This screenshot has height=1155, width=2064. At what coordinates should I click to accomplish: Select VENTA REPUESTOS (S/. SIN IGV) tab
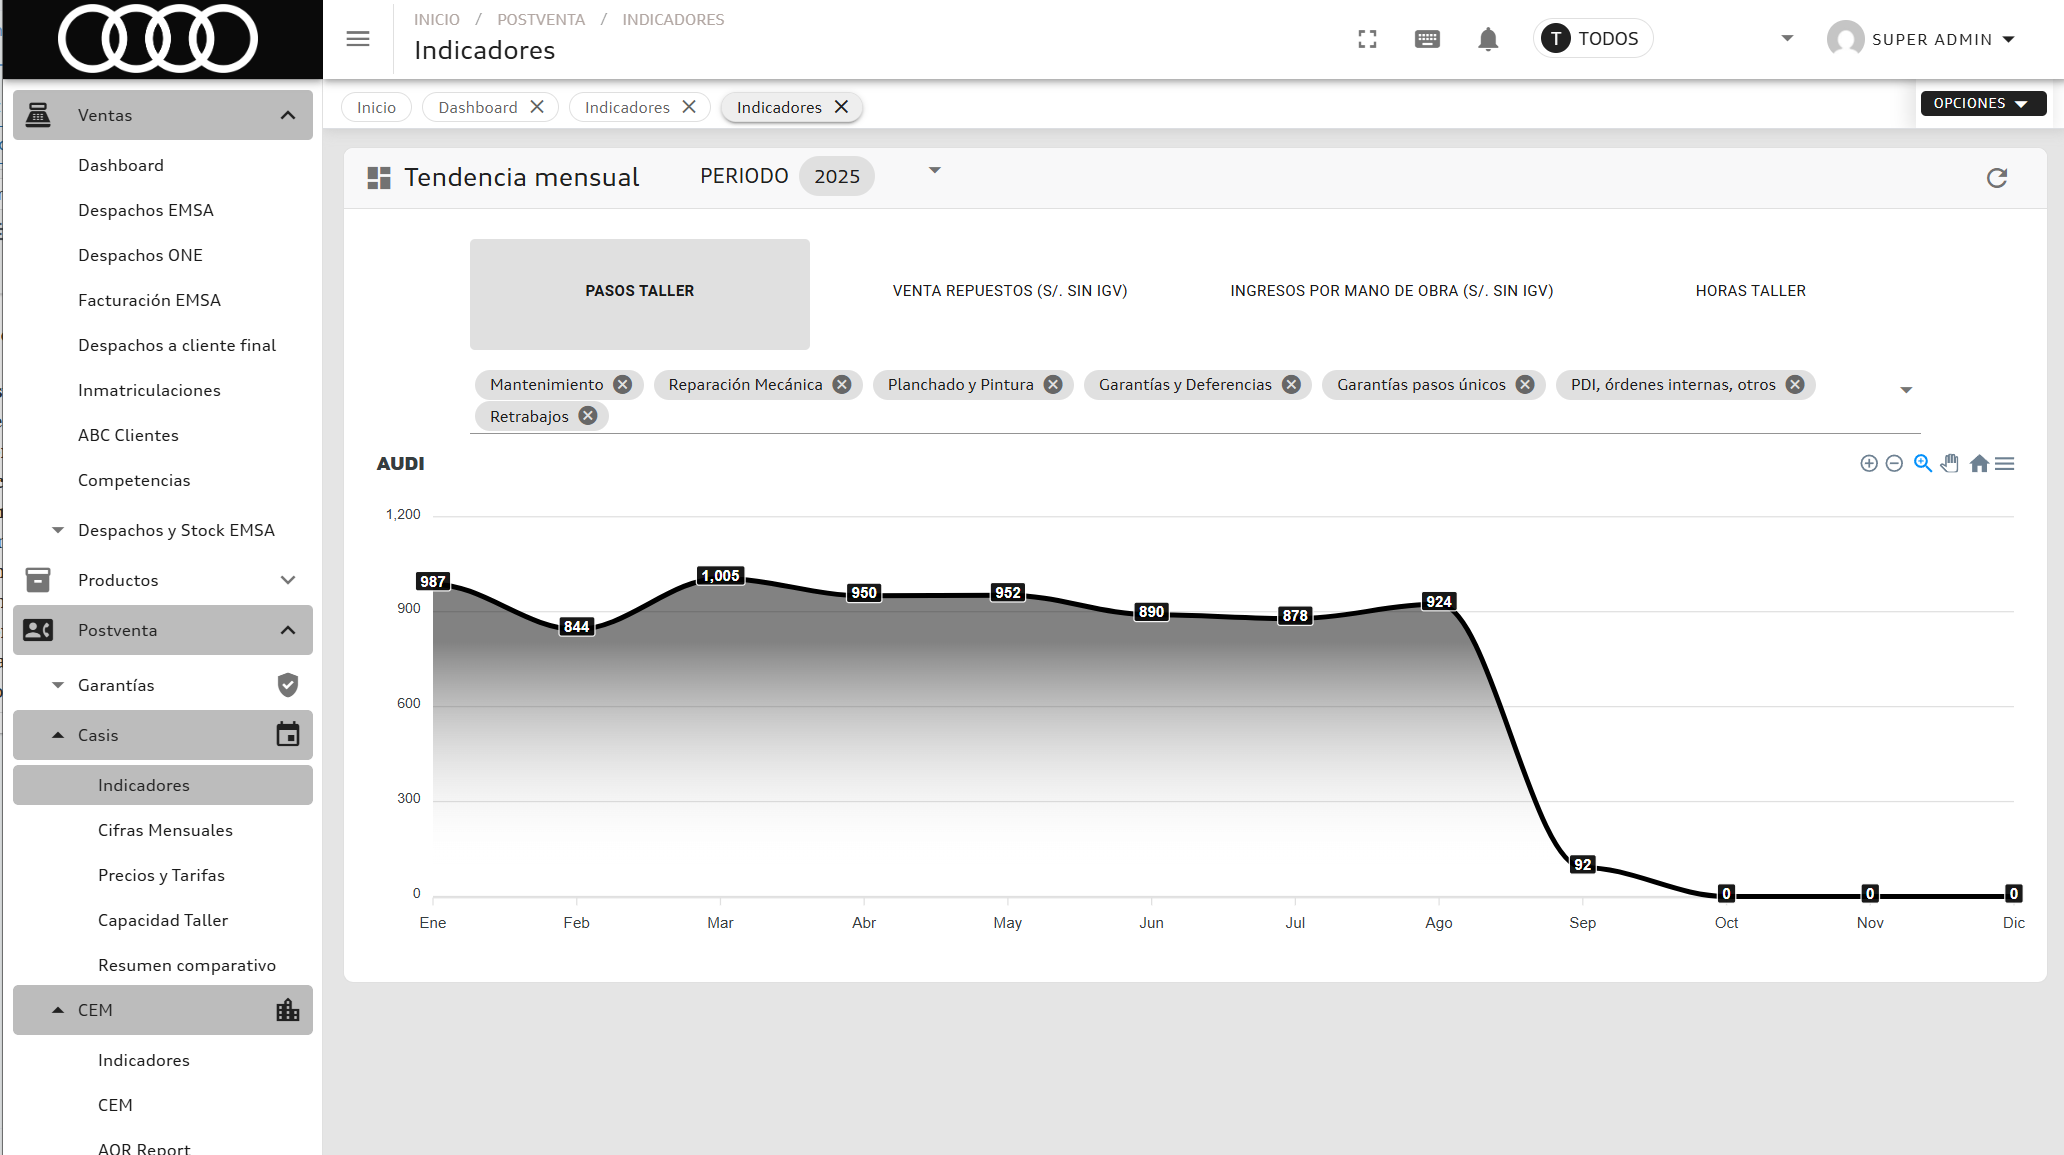click(1009, 291)
